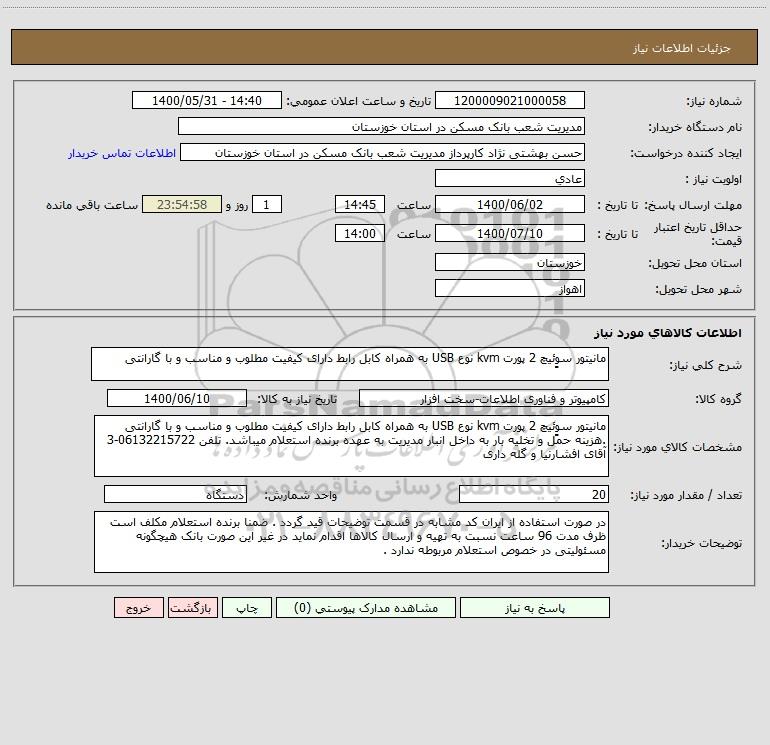Select the response deadline time 14:45
Screen dimensions: 770x745
[359, 204]
